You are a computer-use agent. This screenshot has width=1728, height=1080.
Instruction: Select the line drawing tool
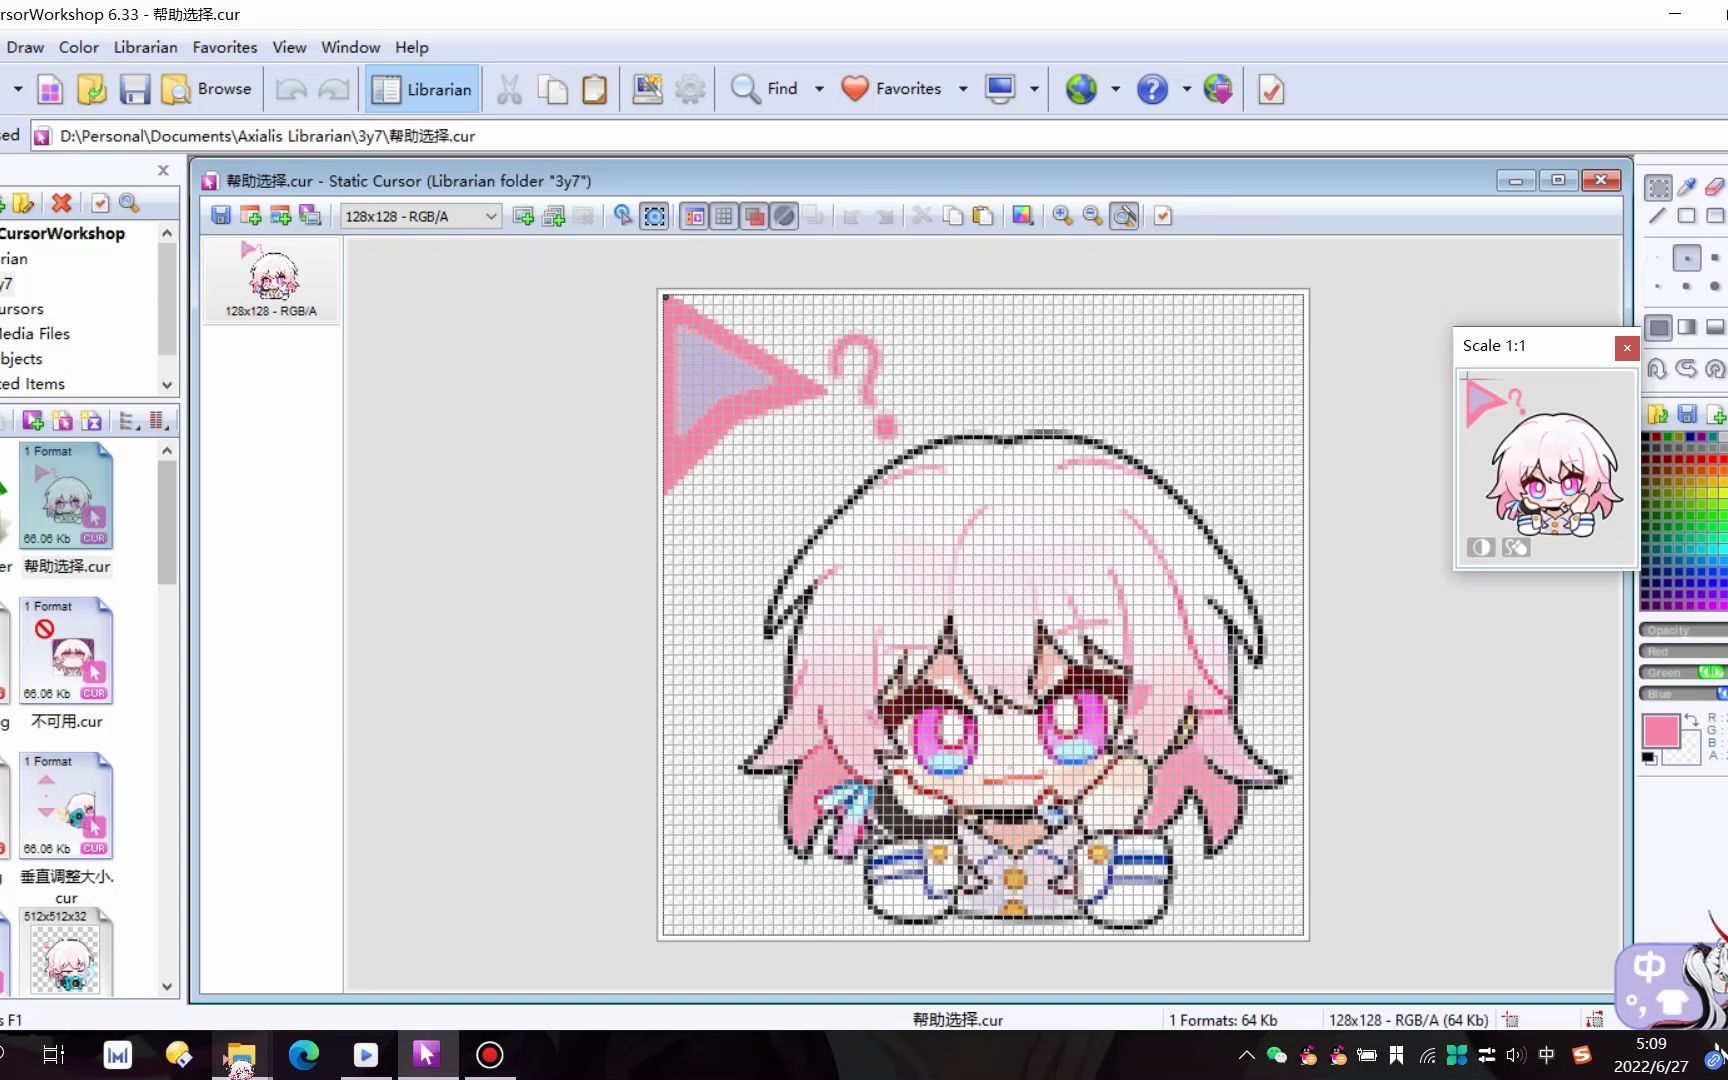pos(1658,216)
